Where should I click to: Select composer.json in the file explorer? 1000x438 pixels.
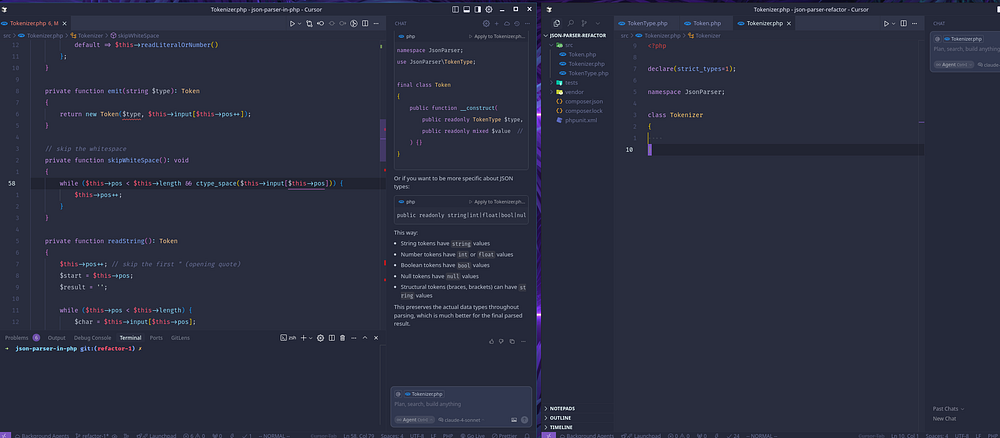(585, 101)
